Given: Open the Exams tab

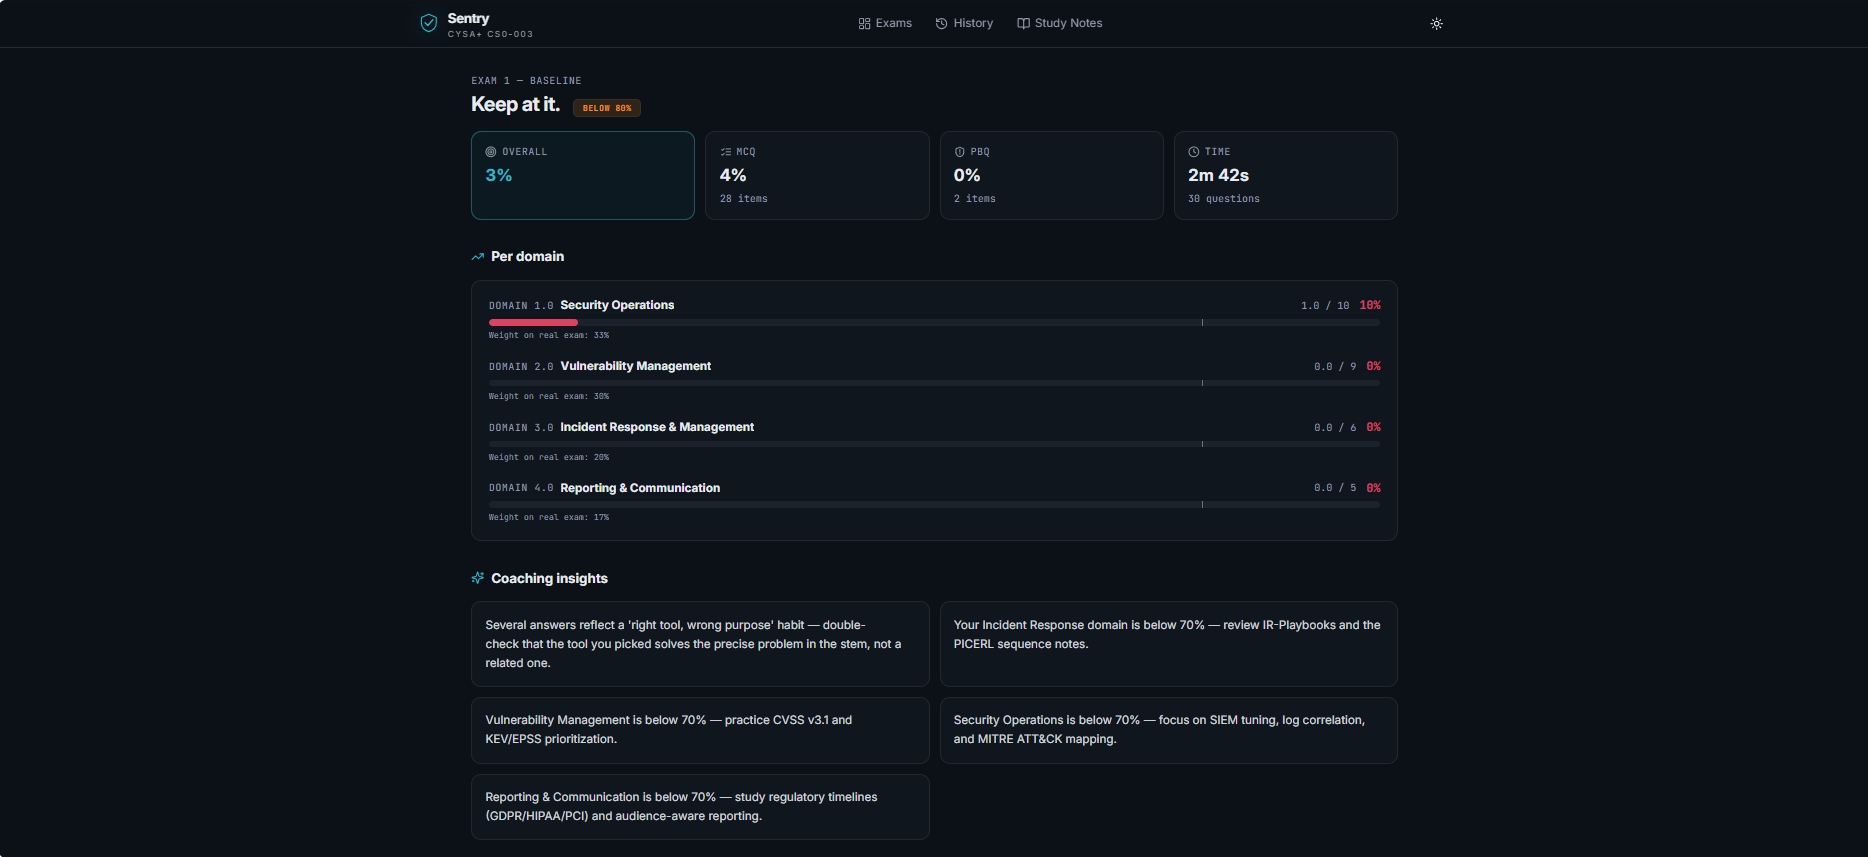Looking at the screenshot, I should 885,23.
